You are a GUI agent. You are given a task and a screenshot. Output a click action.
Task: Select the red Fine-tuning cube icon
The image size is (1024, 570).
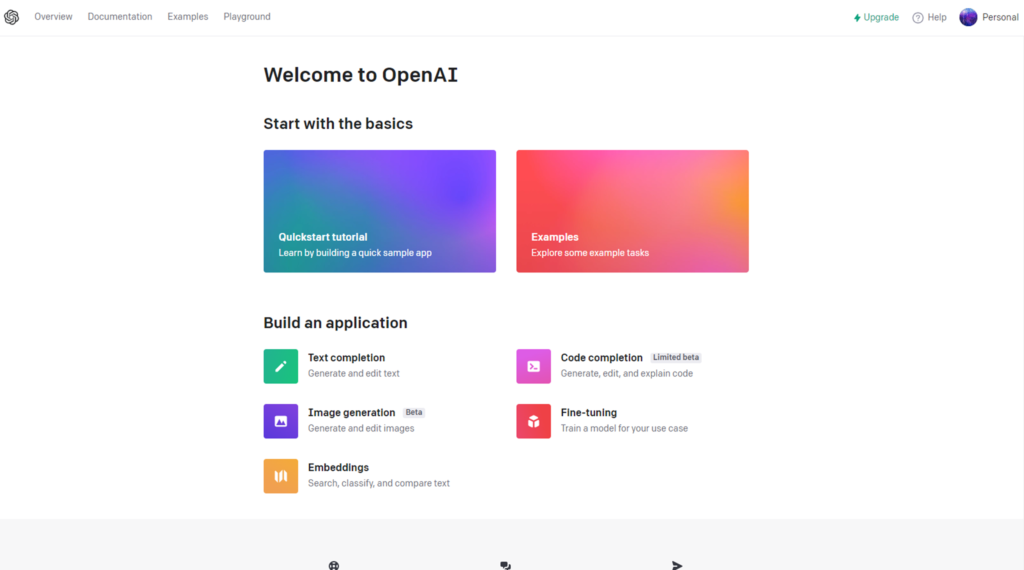click(x=534, y=421)
